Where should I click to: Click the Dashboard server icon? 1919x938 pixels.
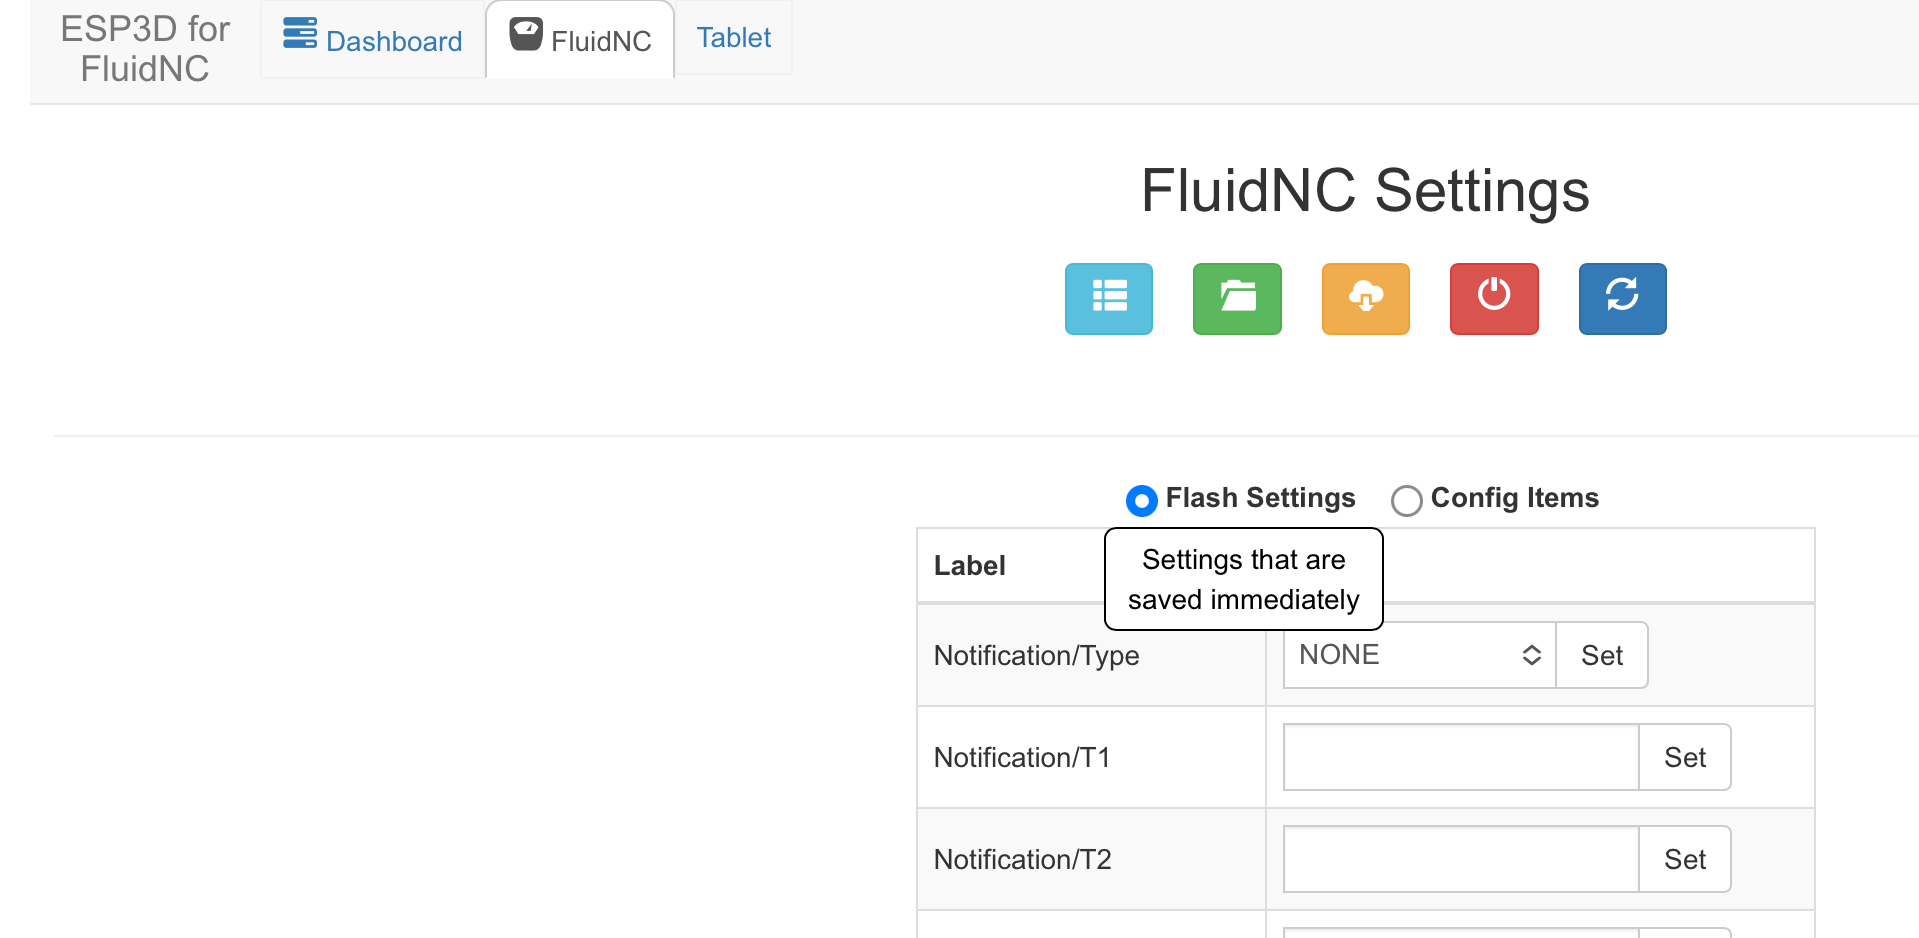pyautogui.click(x=300, y=34)
